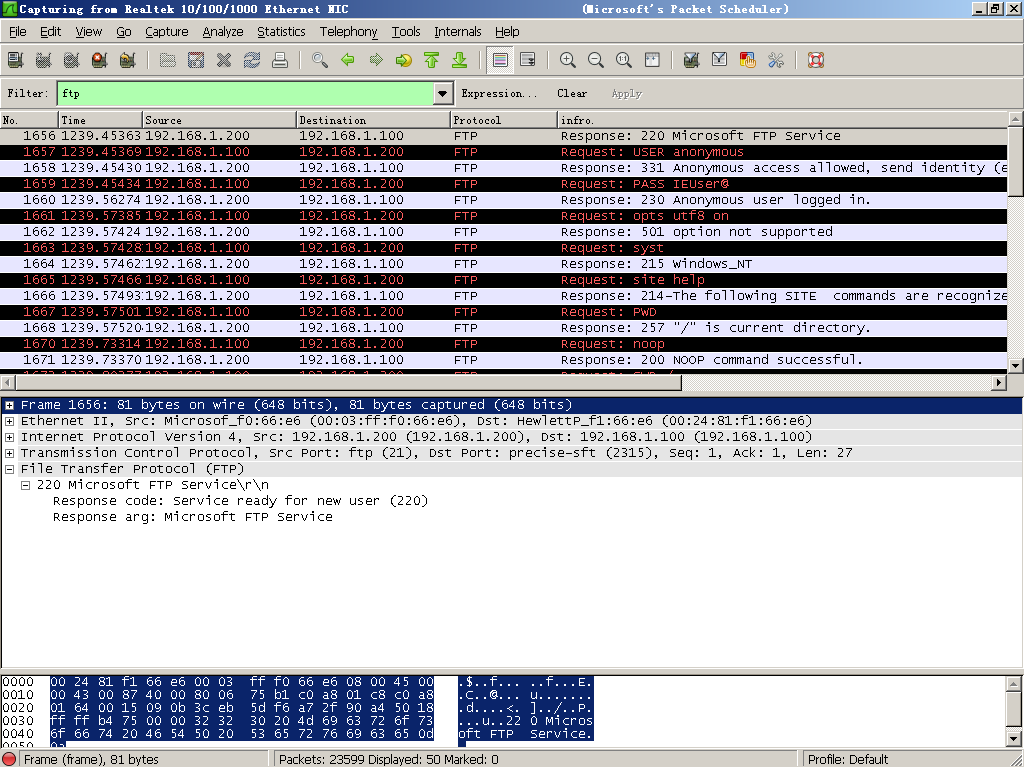Reset zoom to normal size

pos(624,60)
